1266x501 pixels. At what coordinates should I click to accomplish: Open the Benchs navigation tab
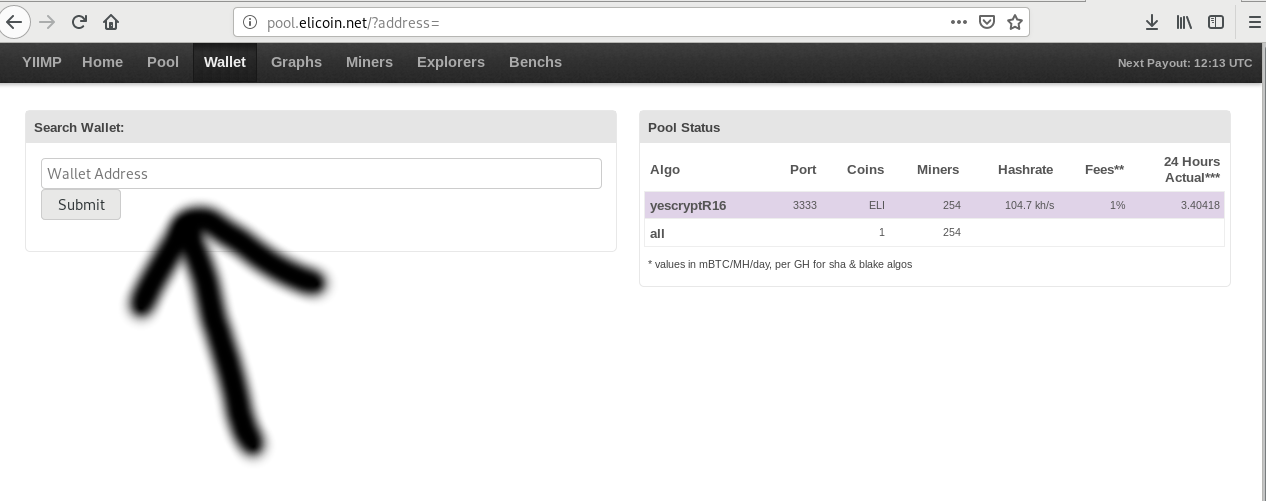tap(535, 62)
